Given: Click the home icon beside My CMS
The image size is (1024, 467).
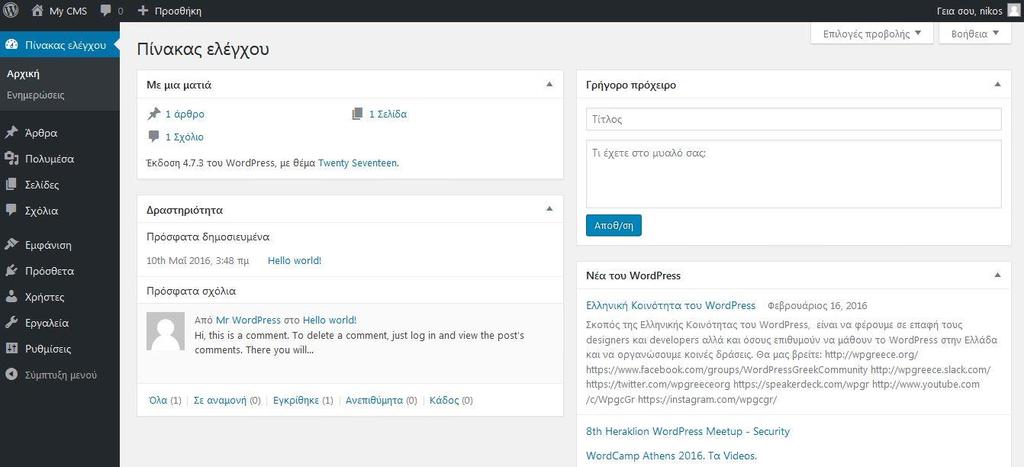Looking at the screenshot, I should point(37,10).
